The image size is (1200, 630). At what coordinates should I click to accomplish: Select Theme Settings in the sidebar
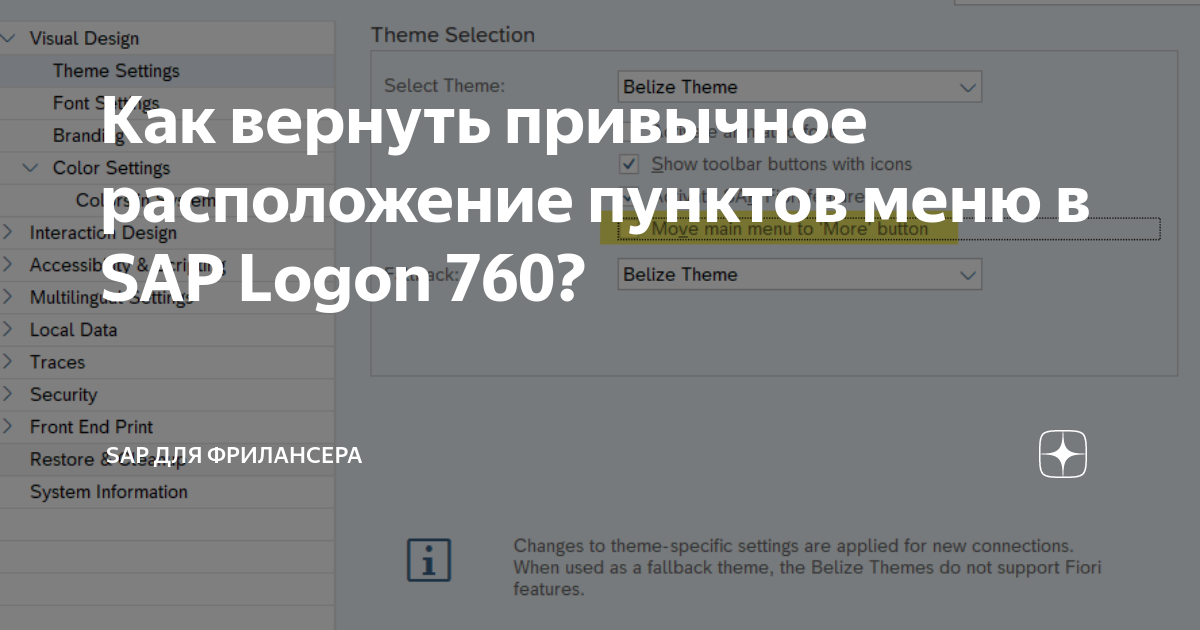115,70
